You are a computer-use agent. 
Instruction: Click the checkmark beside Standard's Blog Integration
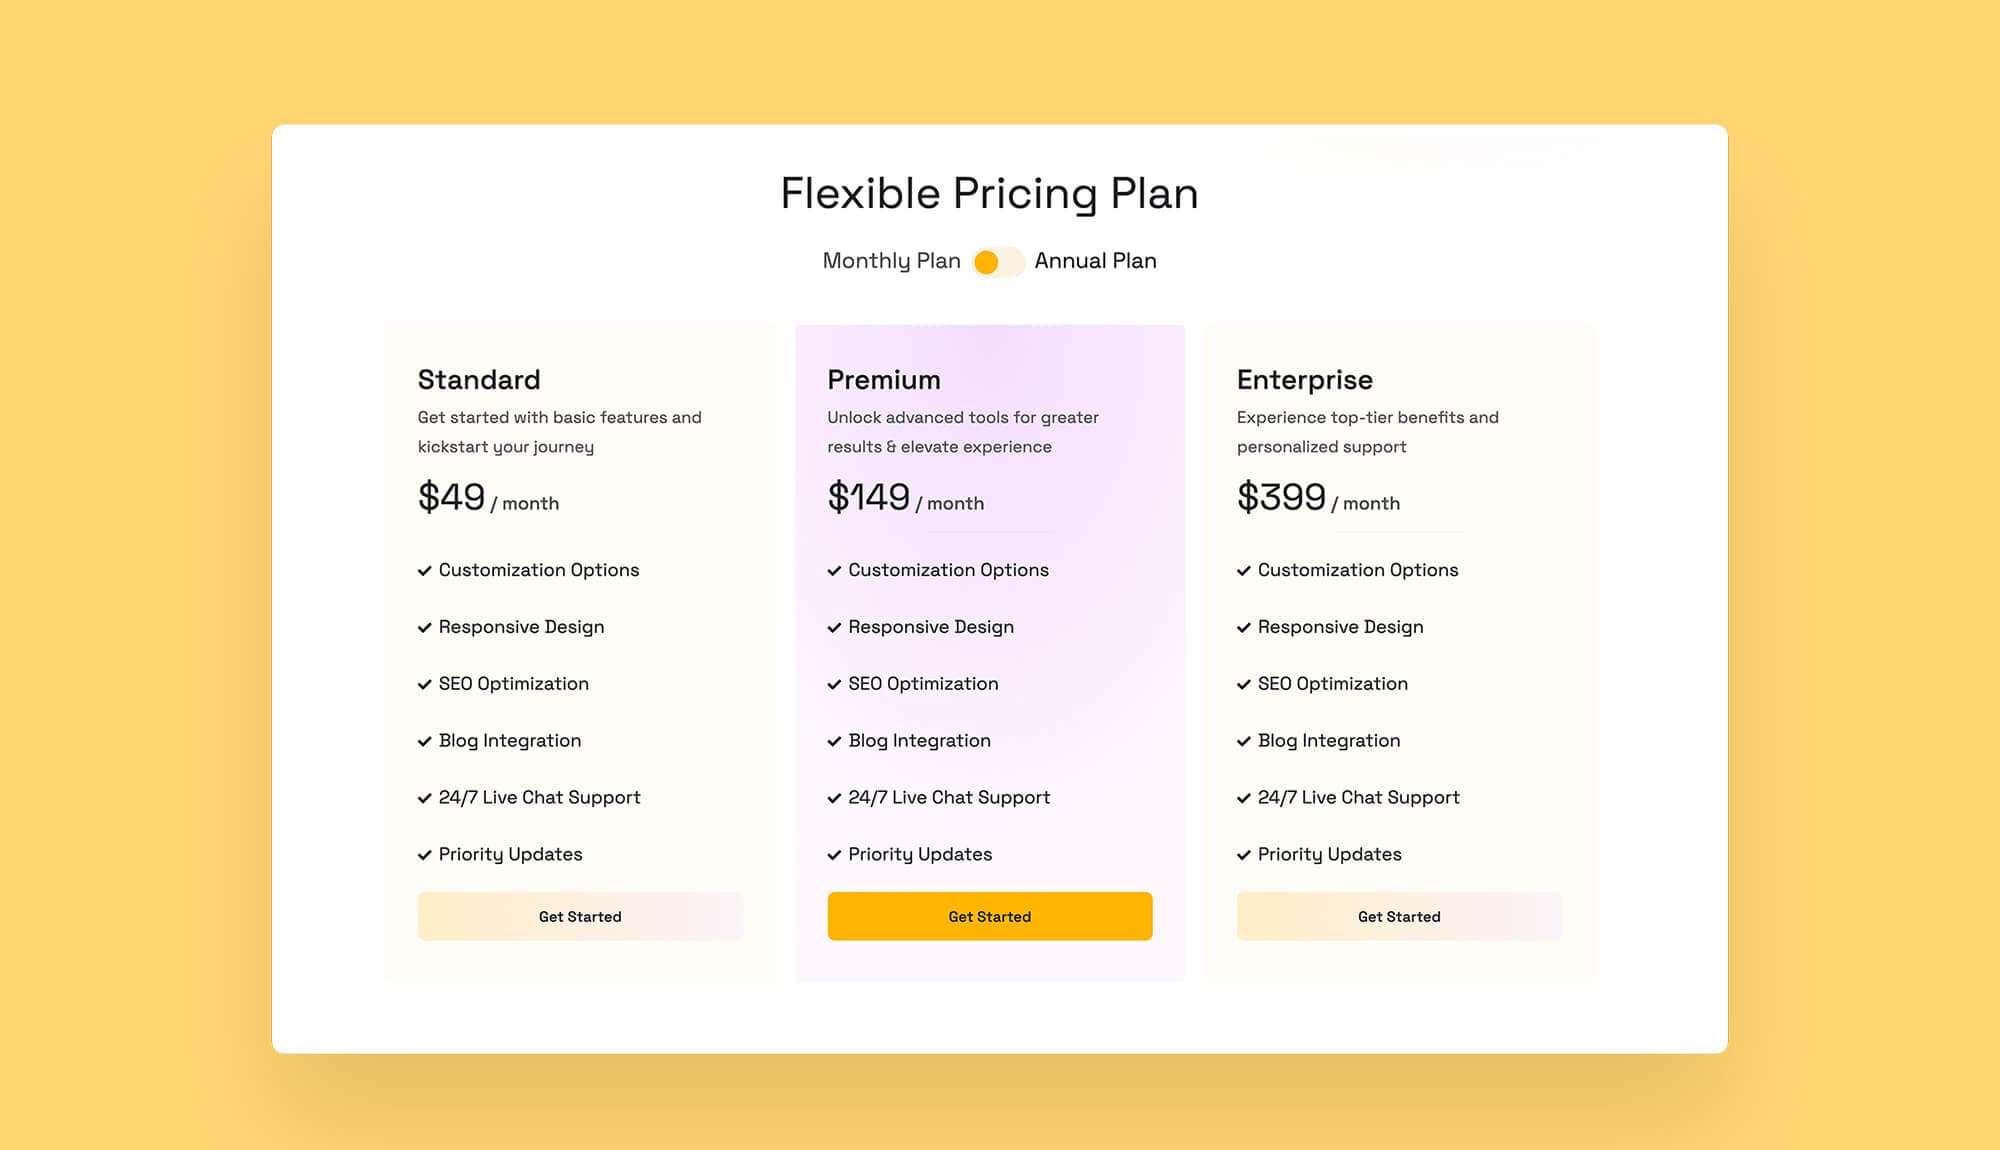pos(424,741)
